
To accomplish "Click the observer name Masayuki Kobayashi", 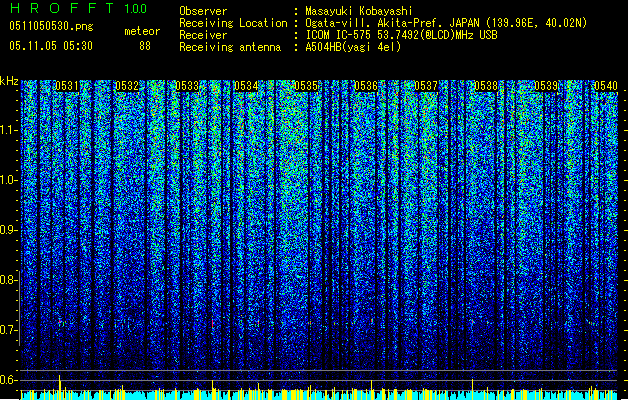I will pyautogui.click(x=359, y=11).
